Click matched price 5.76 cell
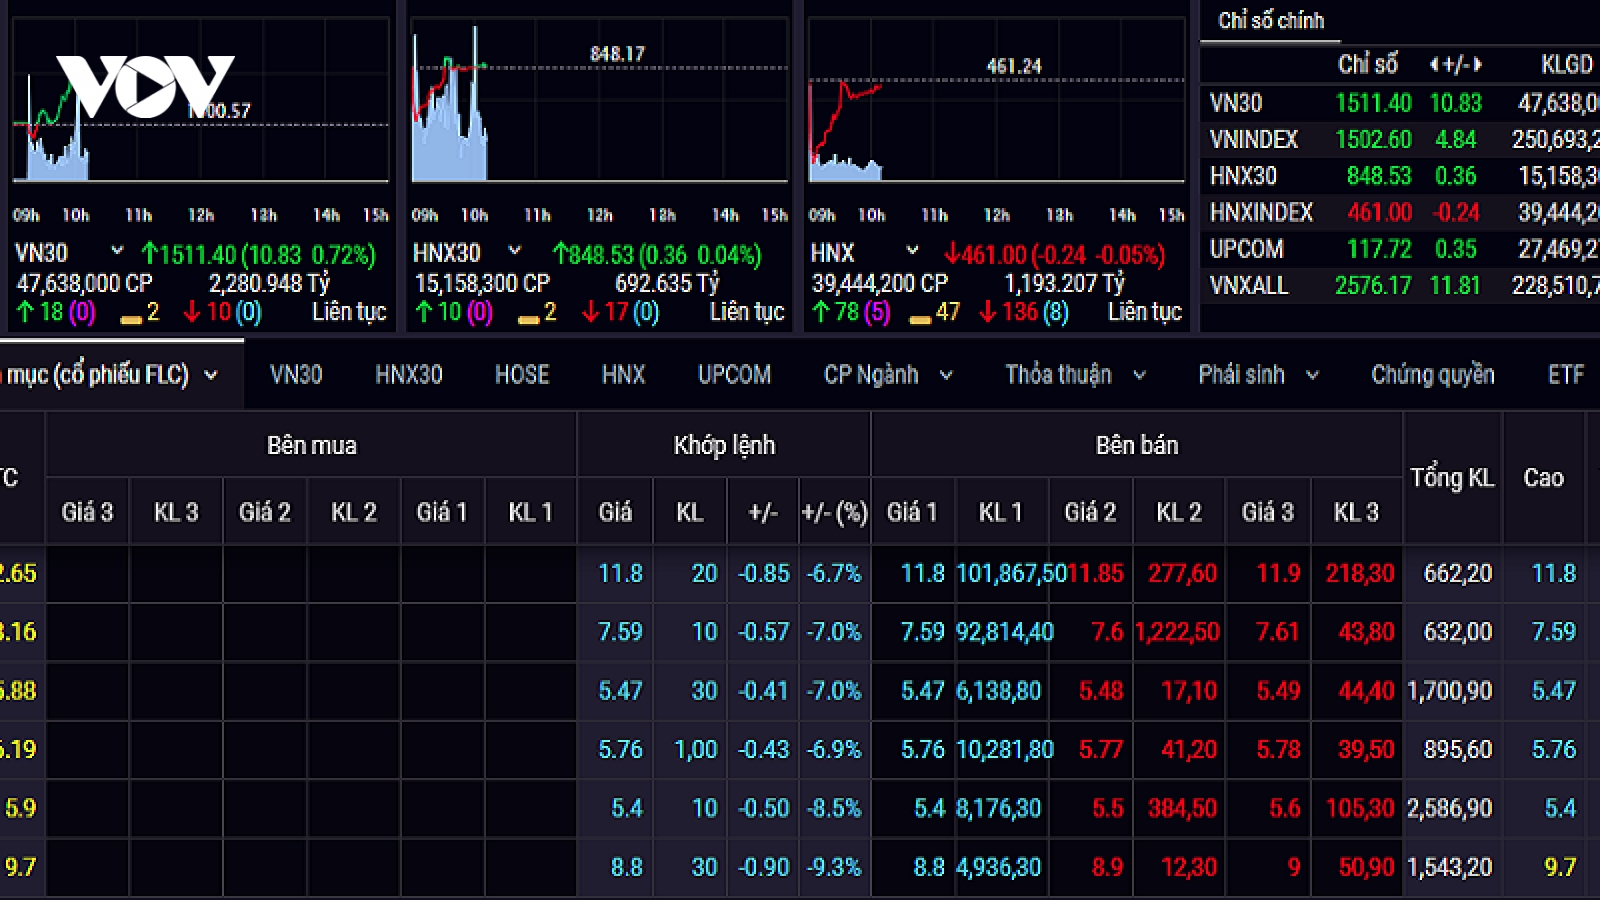This screenshot has height=900, width=1600. (x=620, y=749)
